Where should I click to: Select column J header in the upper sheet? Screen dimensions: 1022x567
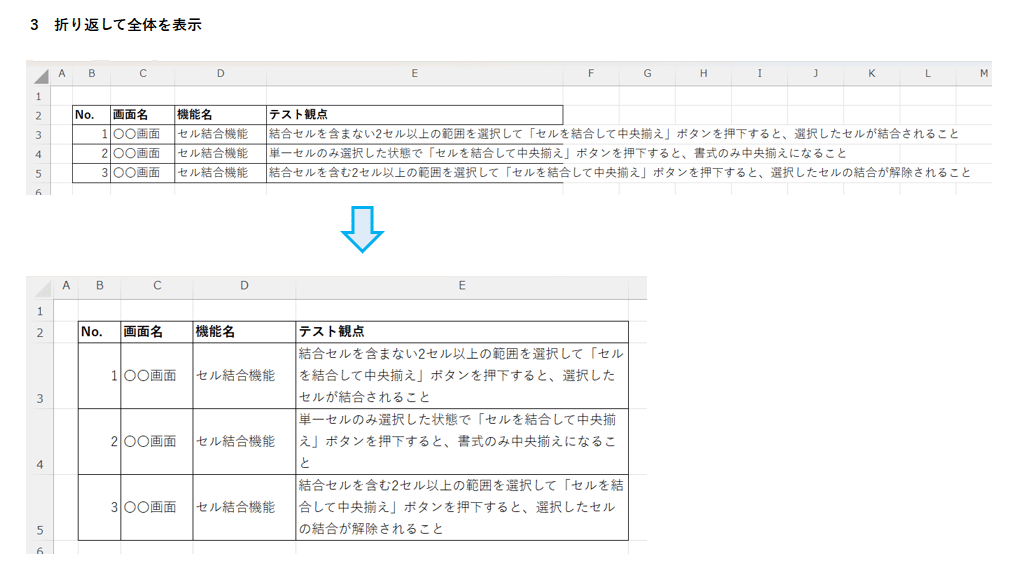coord(815,74)
